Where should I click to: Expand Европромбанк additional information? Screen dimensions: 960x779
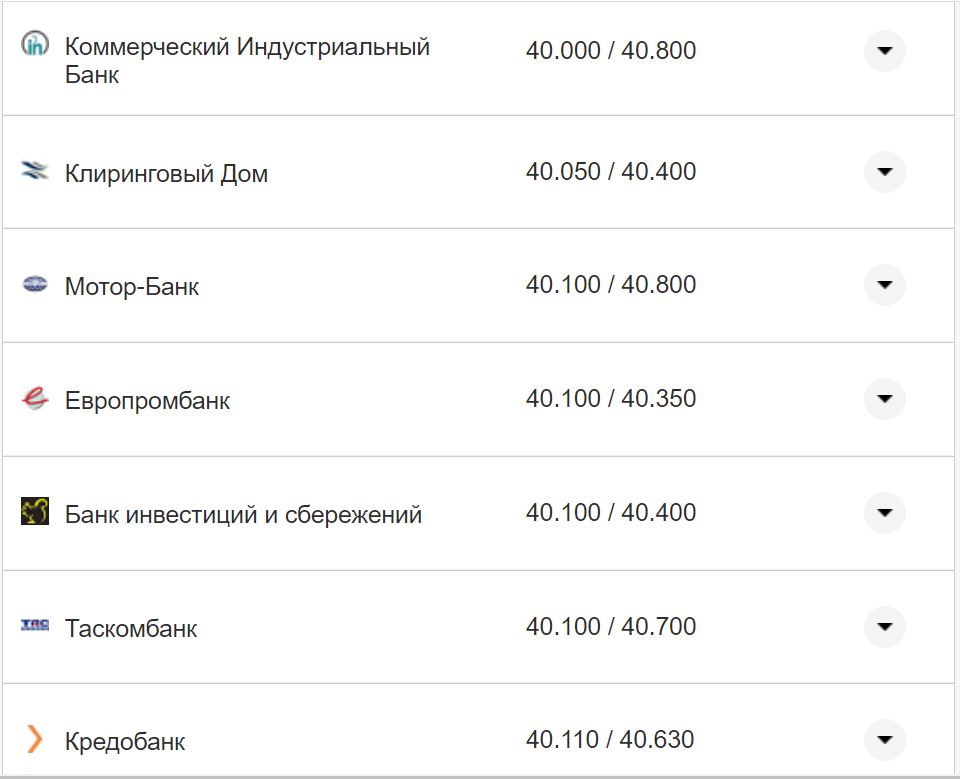pyautogui.click(x=884, y=398)
